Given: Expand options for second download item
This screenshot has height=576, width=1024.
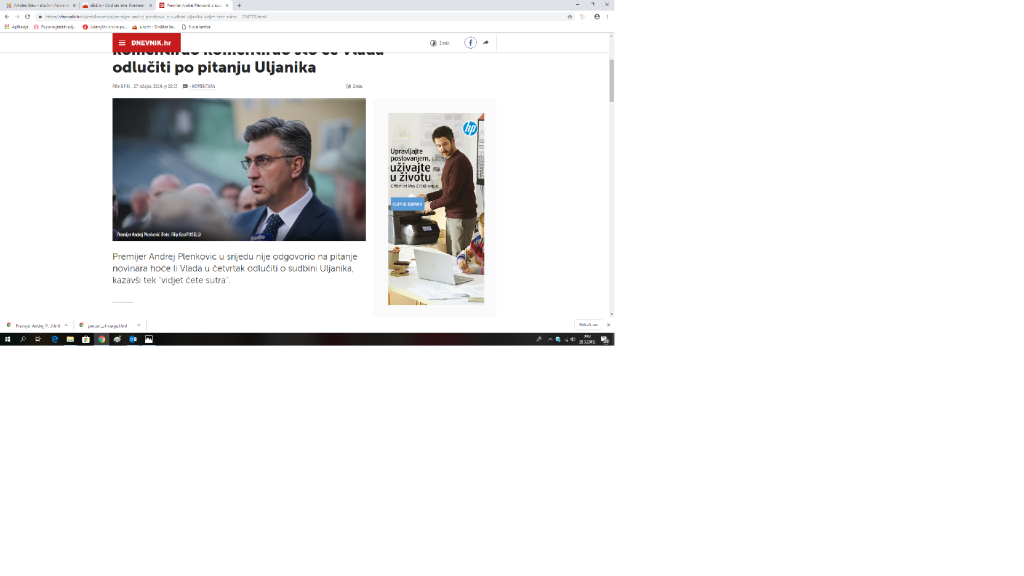Looking at the screenshot, I should pyautogui.click(x=138, y=325).
